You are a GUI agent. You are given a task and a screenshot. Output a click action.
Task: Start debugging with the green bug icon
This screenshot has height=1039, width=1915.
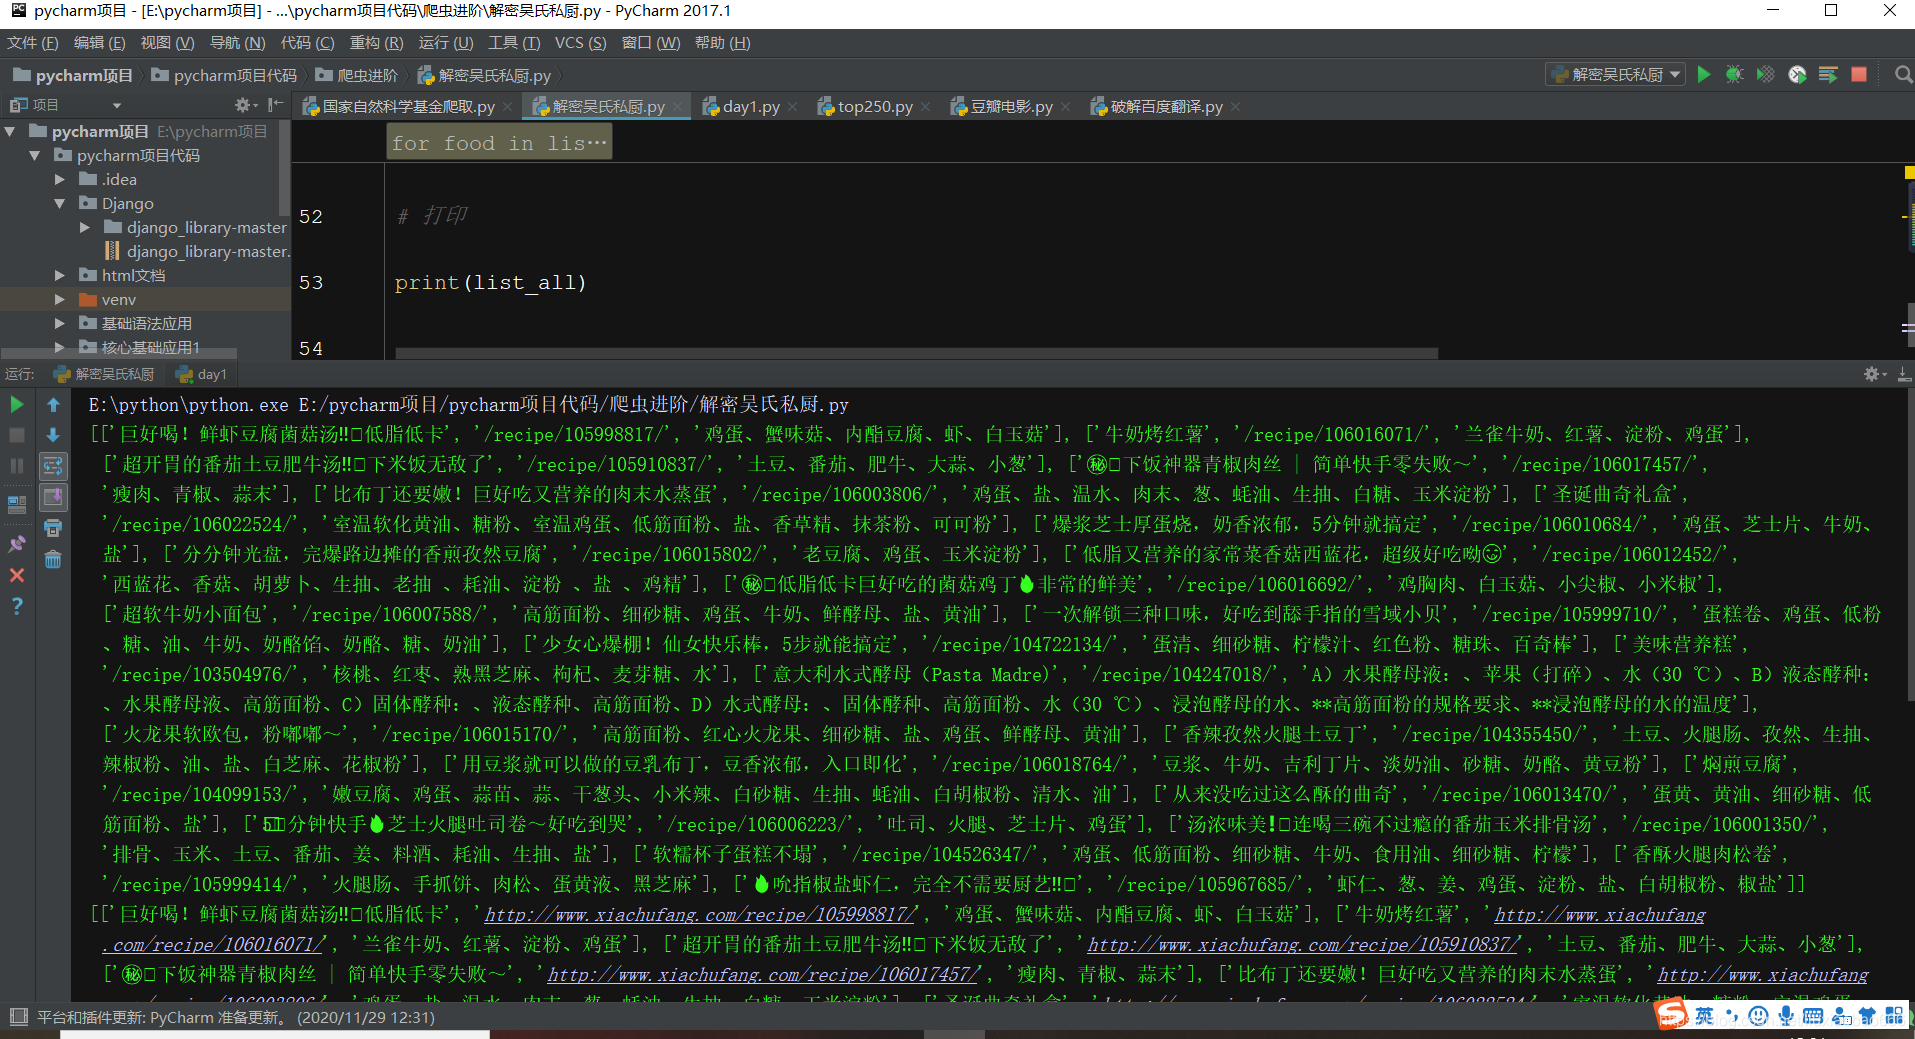[1735, 74]
